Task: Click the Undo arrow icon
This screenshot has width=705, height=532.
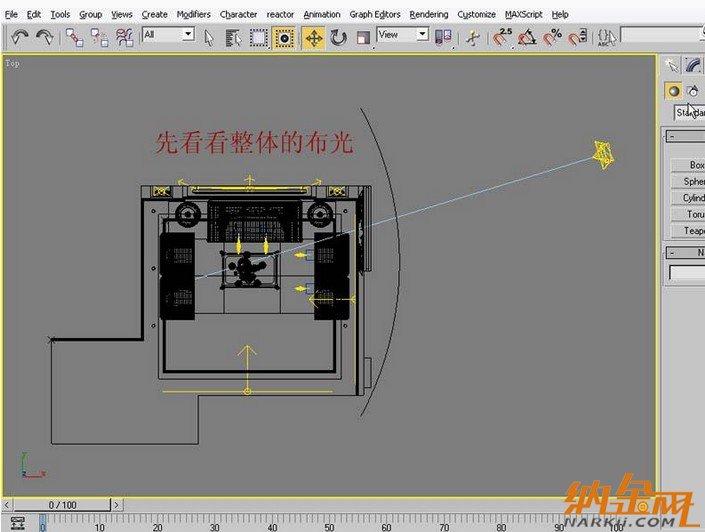Action: [20, 37]
